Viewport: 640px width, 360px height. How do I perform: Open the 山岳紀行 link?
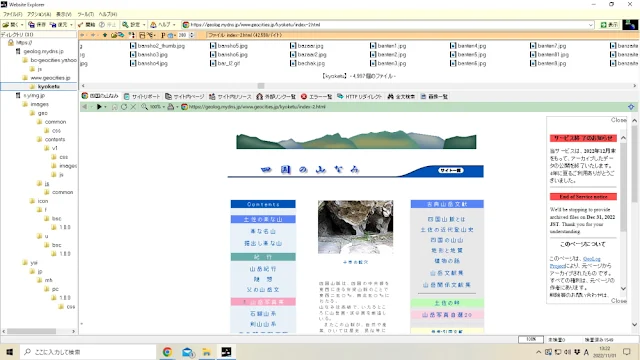[263, 269]
